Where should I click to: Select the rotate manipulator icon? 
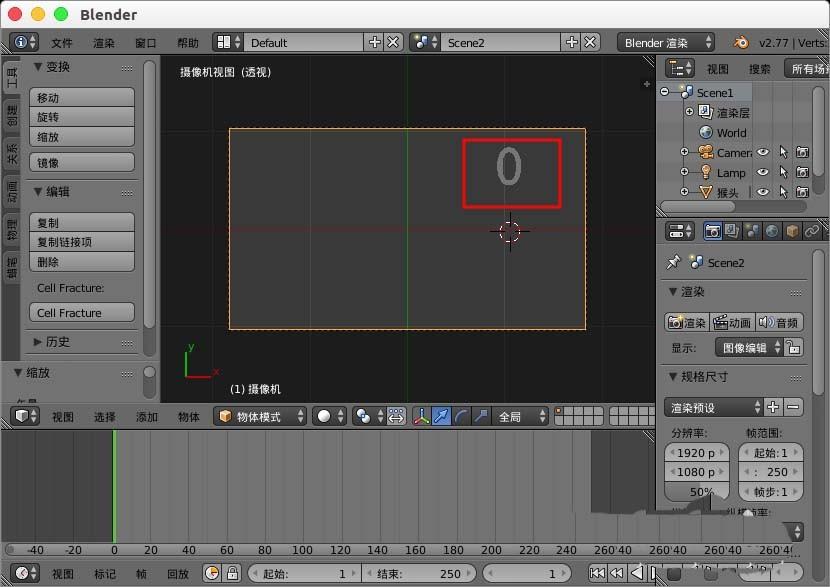point(462,418)
